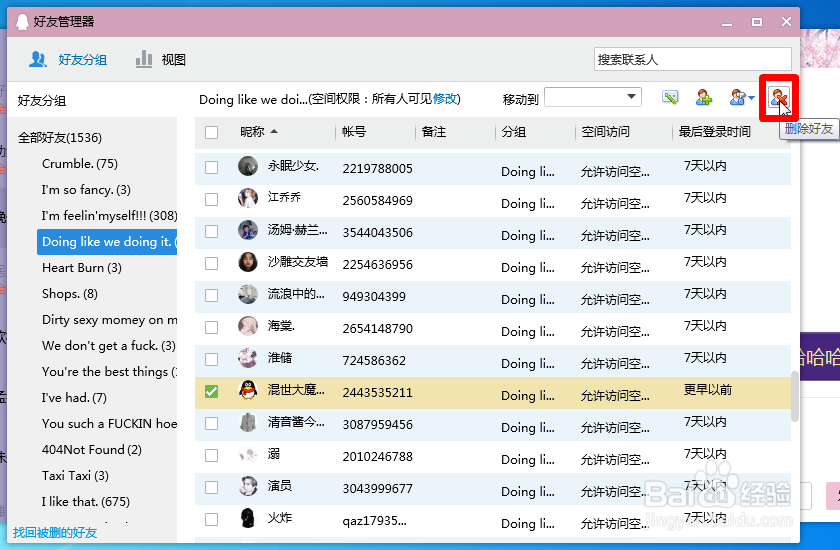The image size is (840, 550).
Task: Select I'm so fancy. (3) group
Action: pos(86,190)
